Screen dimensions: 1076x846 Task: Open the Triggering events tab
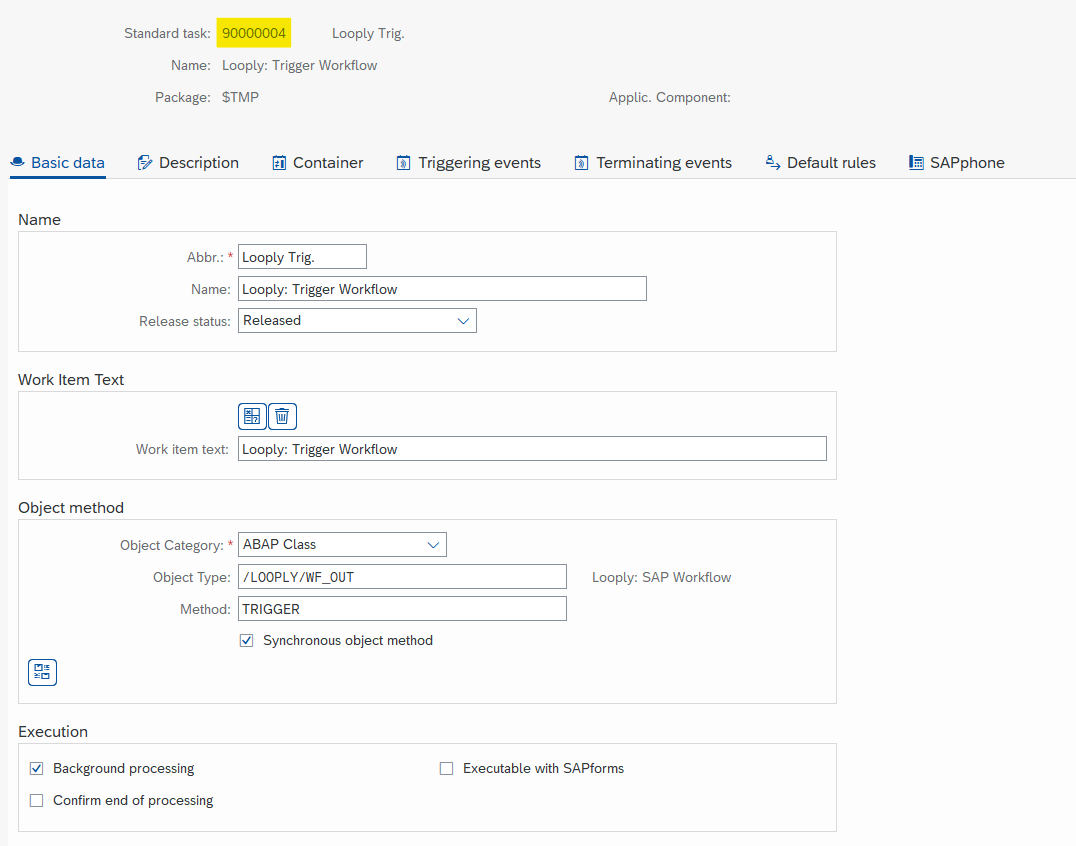(468, 163)
